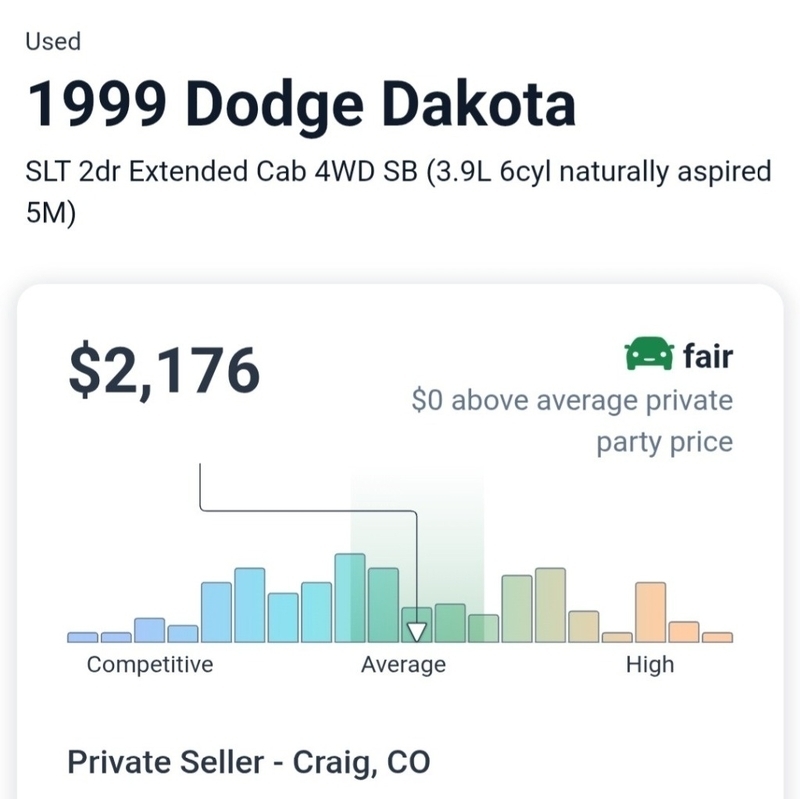Click the Competitive label under the chart

[150, 665]
